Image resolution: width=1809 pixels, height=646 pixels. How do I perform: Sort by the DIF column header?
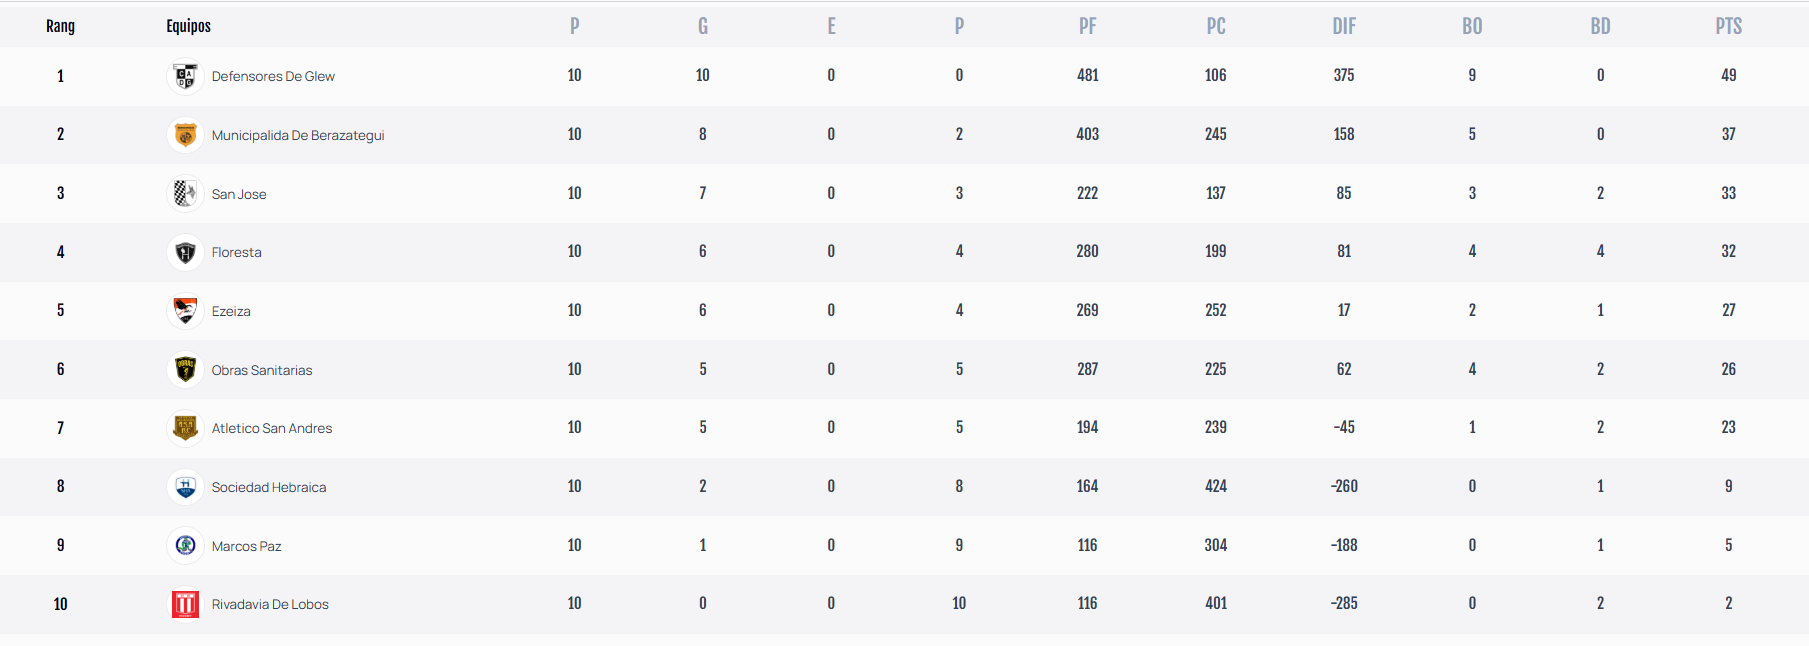1344,26
